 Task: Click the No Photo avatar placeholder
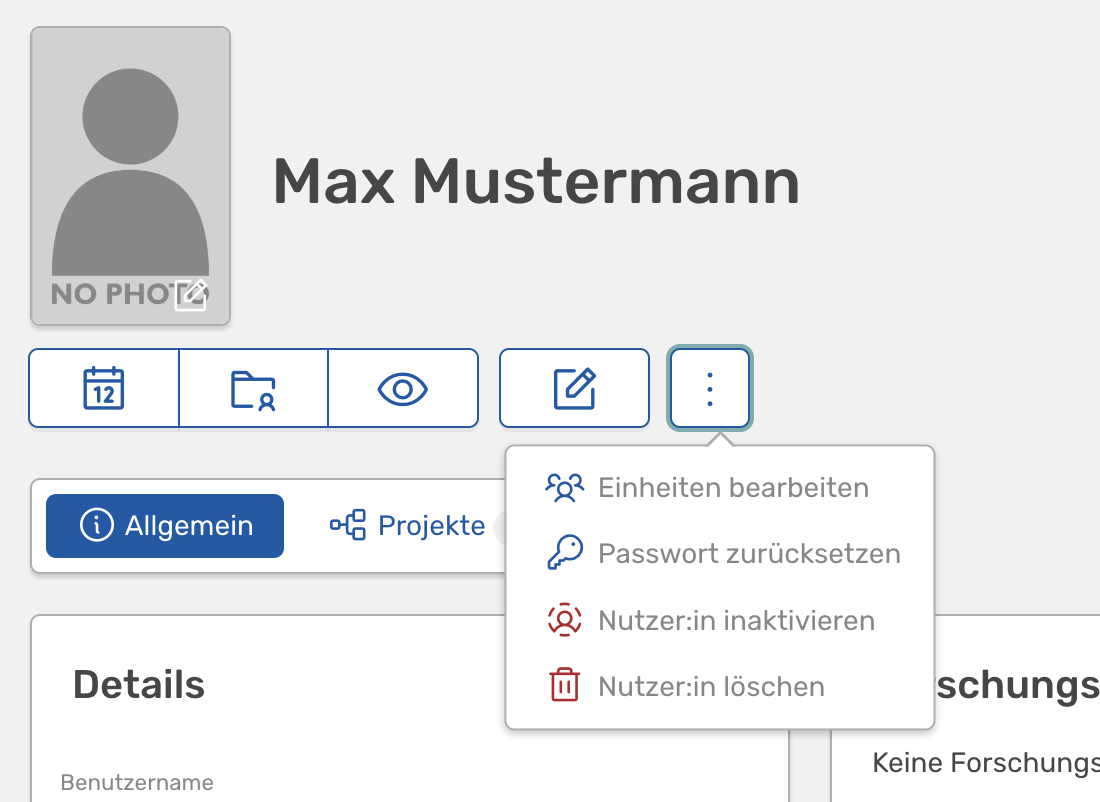(x=130, y=176)
